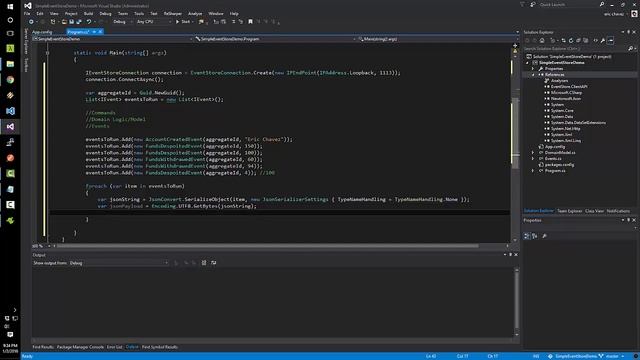Switch to the Class View tab

pyautogui.click(x=594, y=211)
